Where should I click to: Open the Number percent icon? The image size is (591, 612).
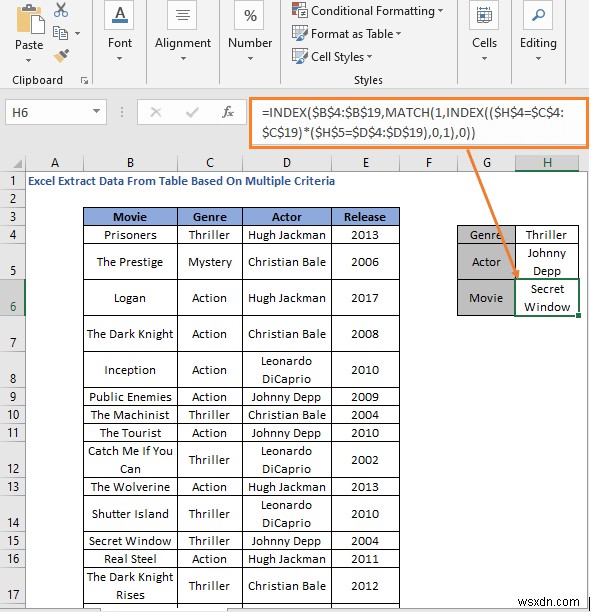tap(250, 15)
